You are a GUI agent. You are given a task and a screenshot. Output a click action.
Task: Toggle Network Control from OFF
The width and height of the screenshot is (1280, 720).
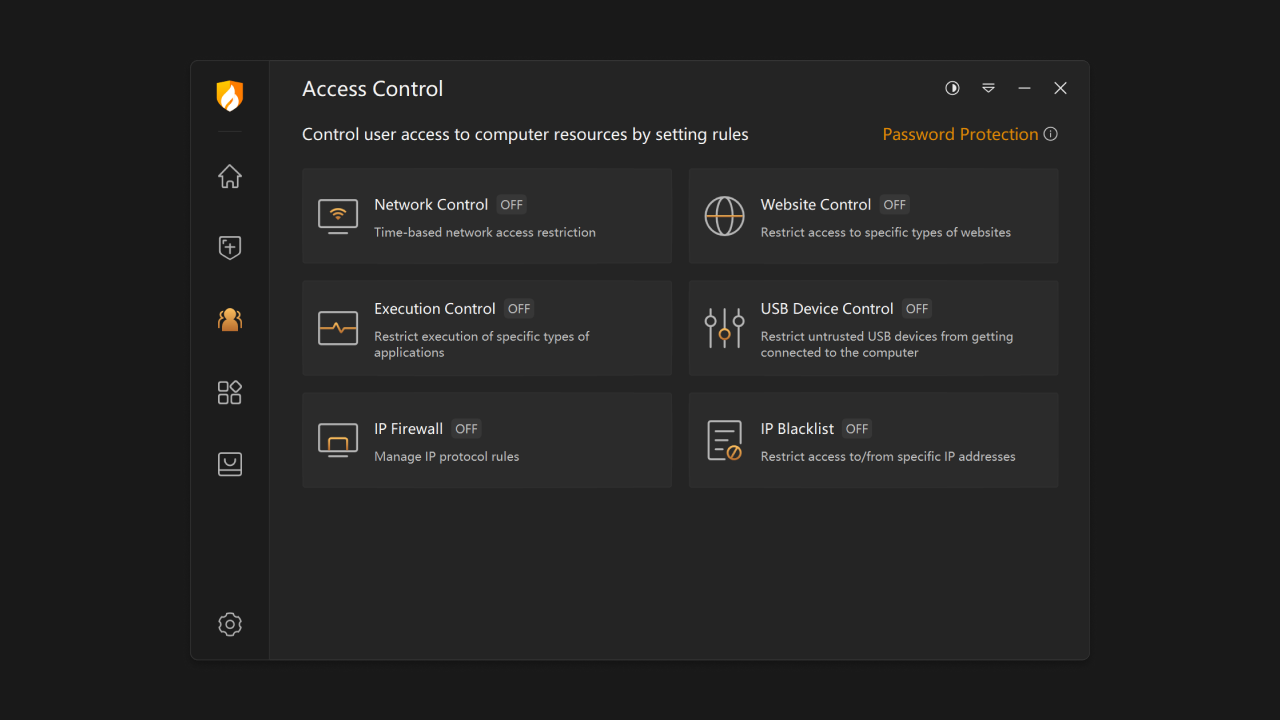[511, 204]
